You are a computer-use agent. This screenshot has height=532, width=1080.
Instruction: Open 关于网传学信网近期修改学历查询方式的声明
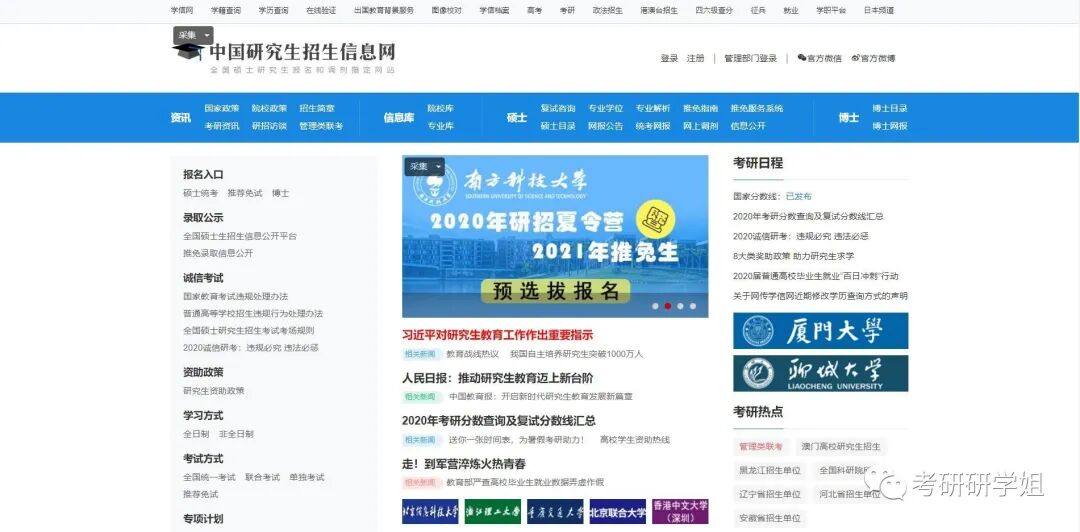click(820, 296)
